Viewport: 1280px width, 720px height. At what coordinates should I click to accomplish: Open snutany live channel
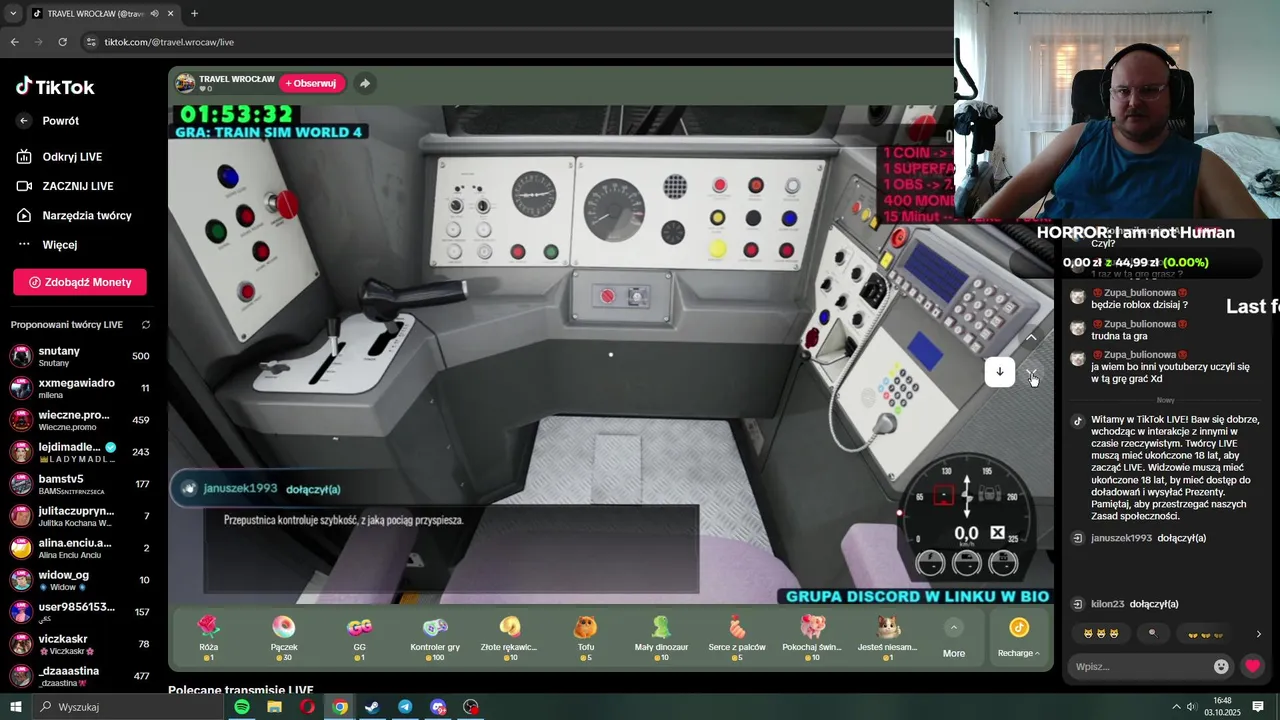80,356
